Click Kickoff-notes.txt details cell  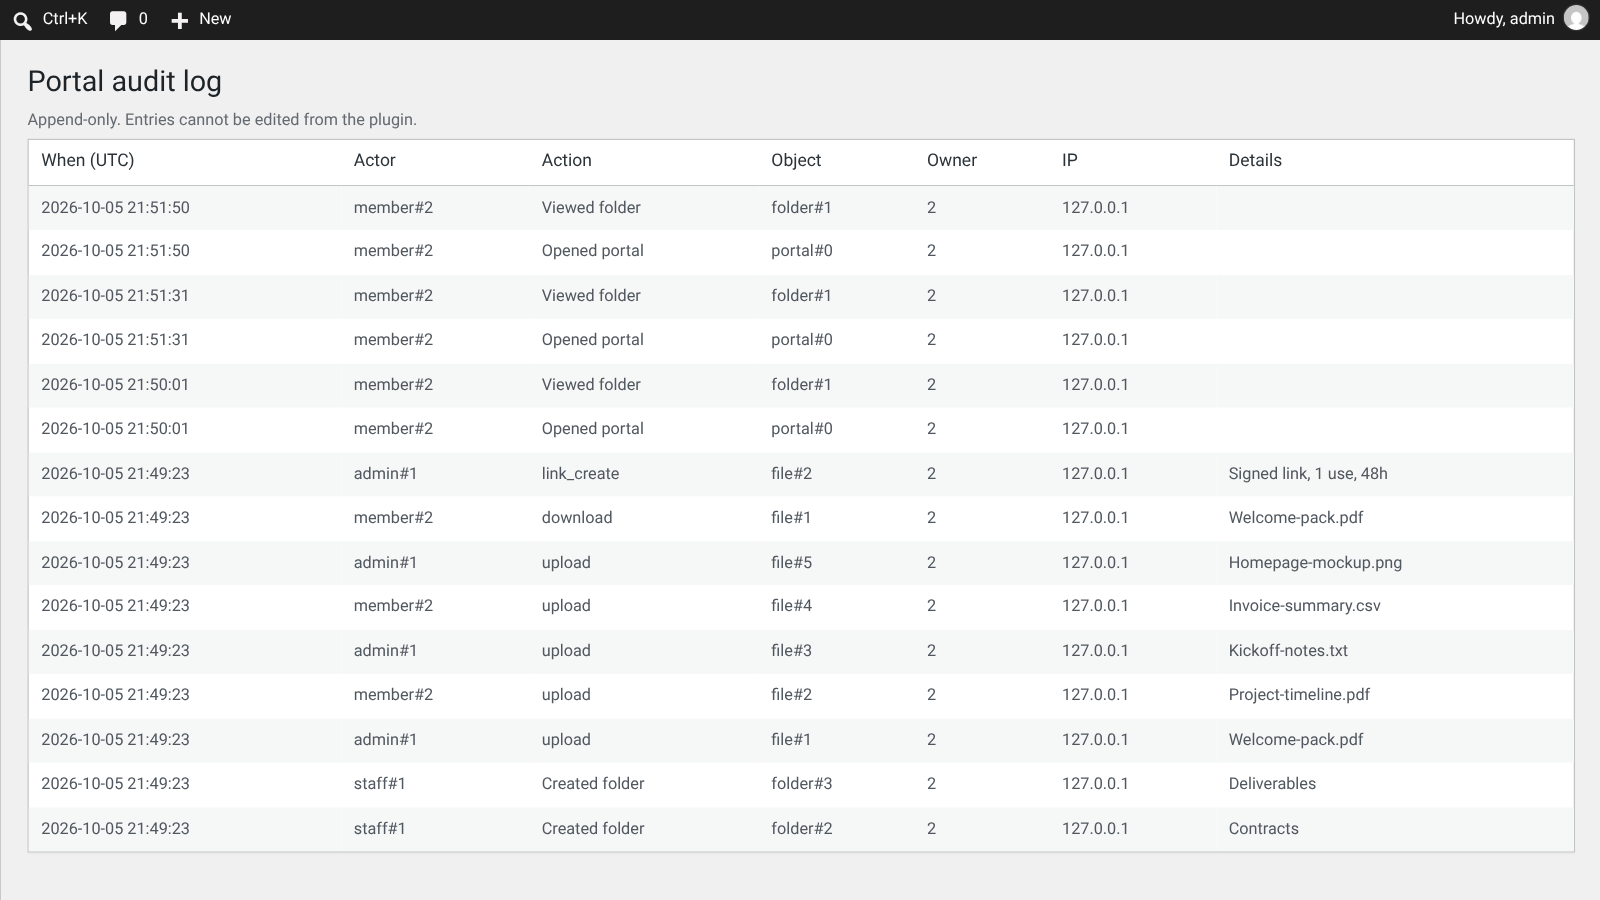tap(1288, 650)
